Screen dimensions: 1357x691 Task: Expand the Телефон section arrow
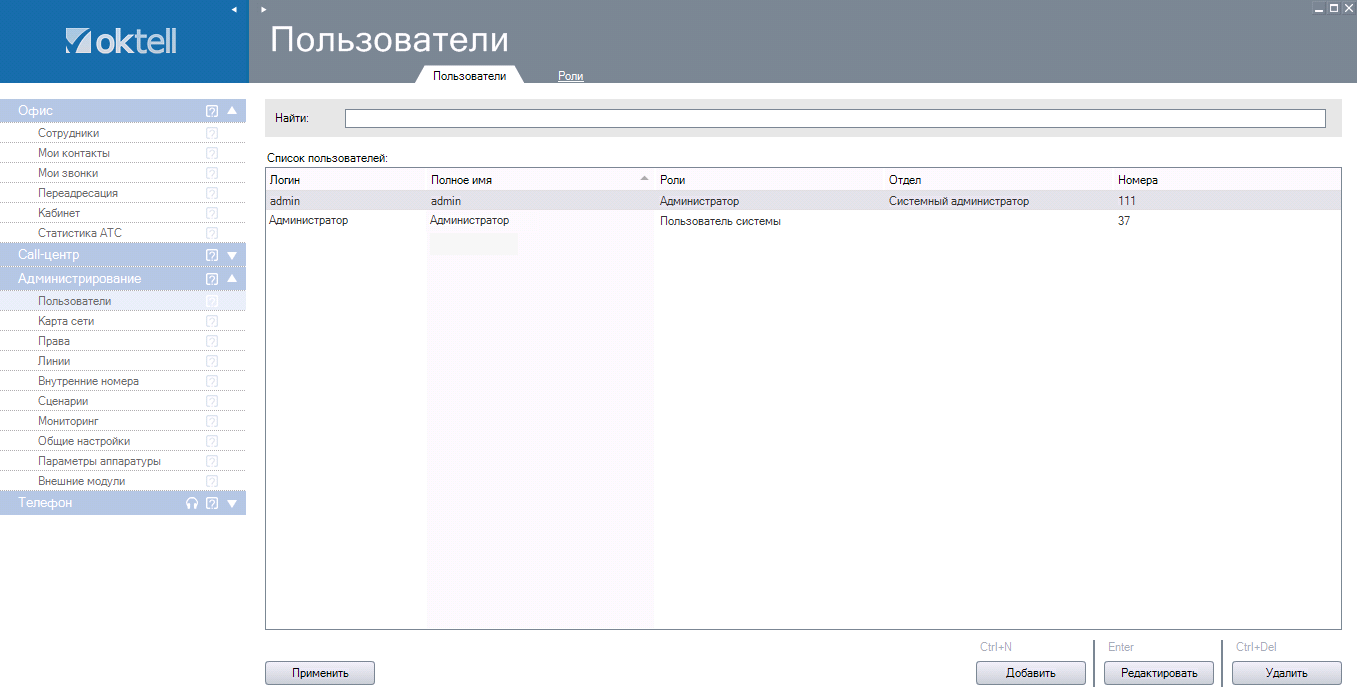click(232, 503)
